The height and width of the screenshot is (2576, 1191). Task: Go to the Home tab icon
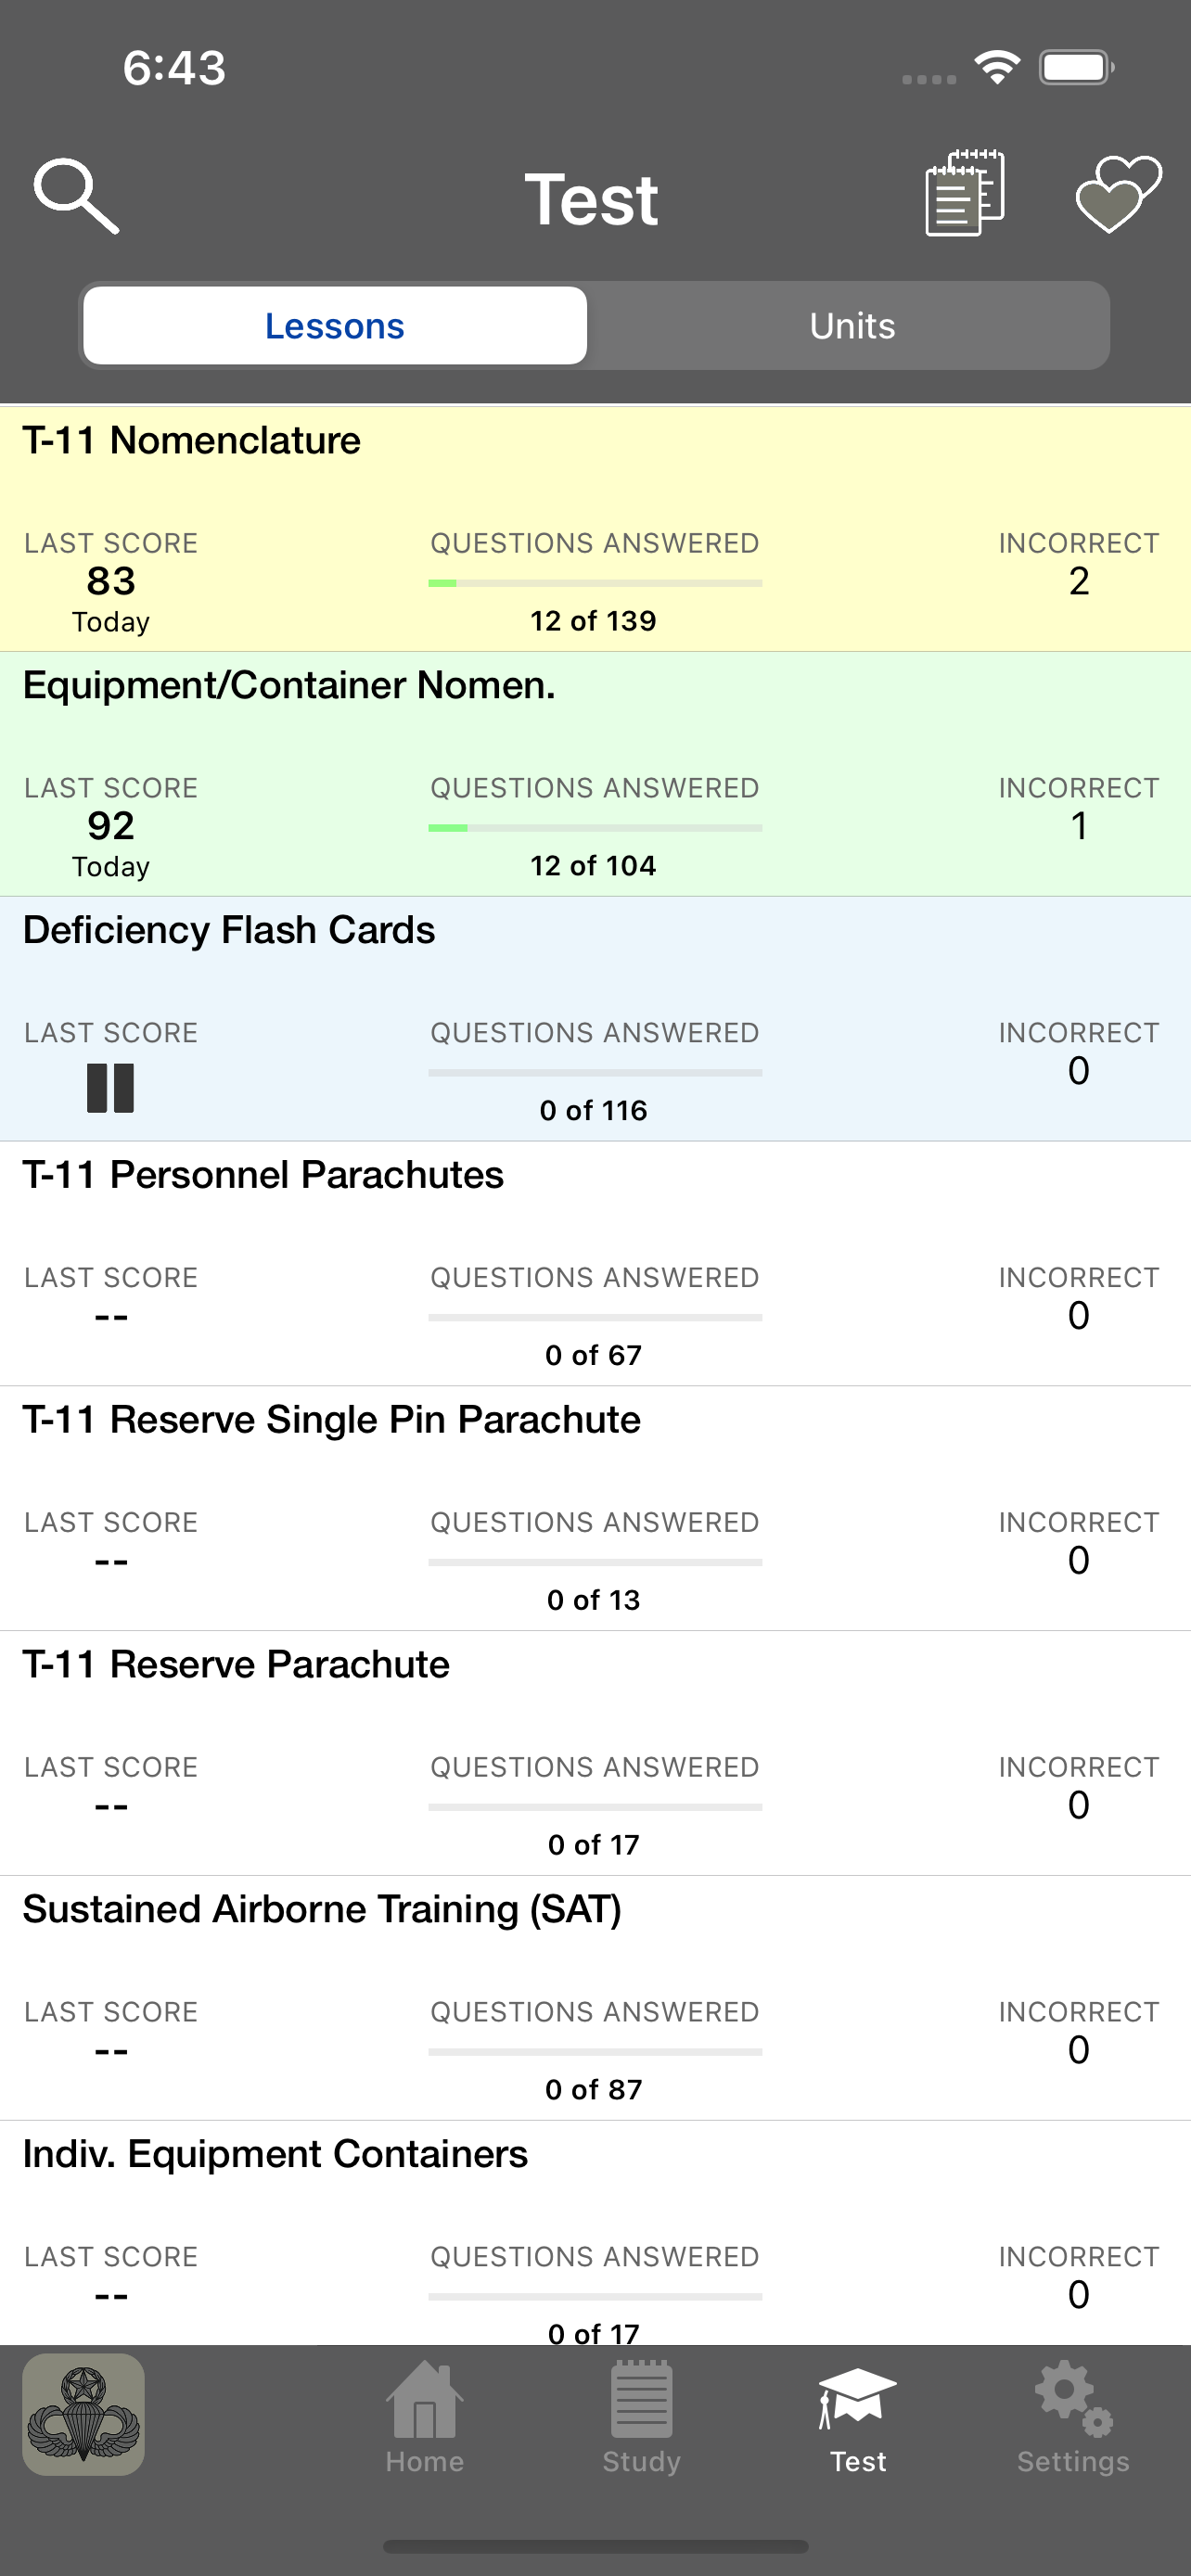pos(424,2400)
